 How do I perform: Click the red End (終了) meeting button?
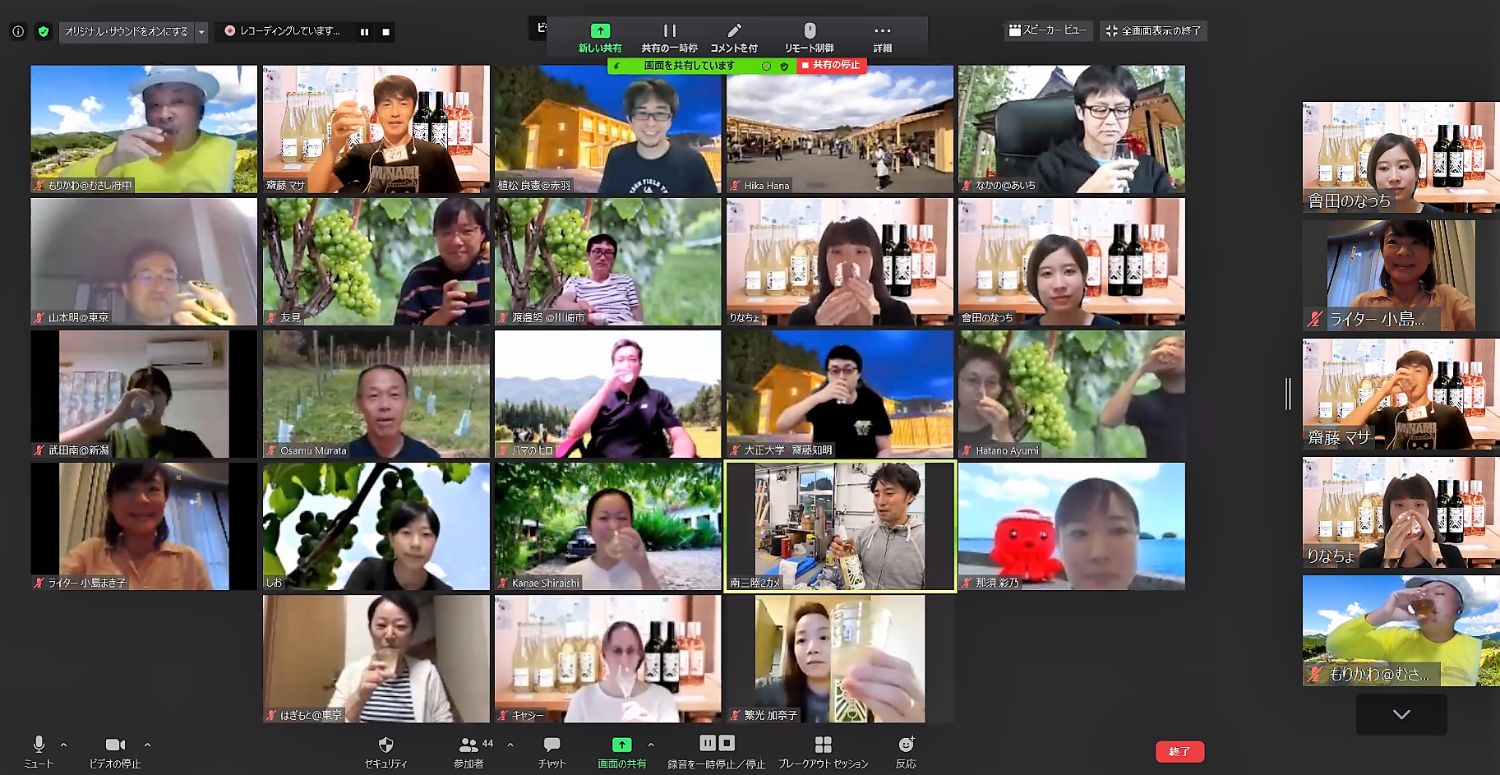(x=1180, y=751)
